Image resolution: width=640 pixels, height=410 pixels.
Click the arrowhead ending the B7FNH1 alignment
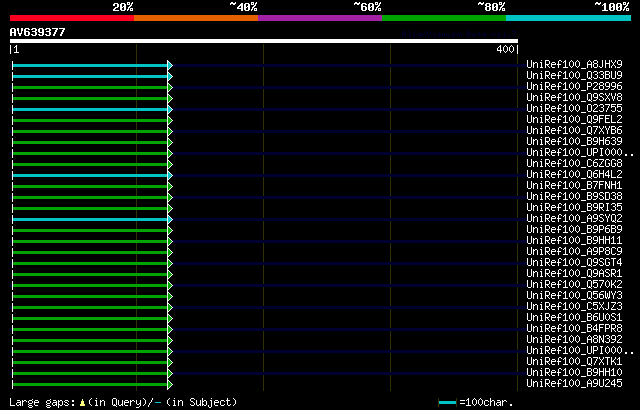[170, 186]
